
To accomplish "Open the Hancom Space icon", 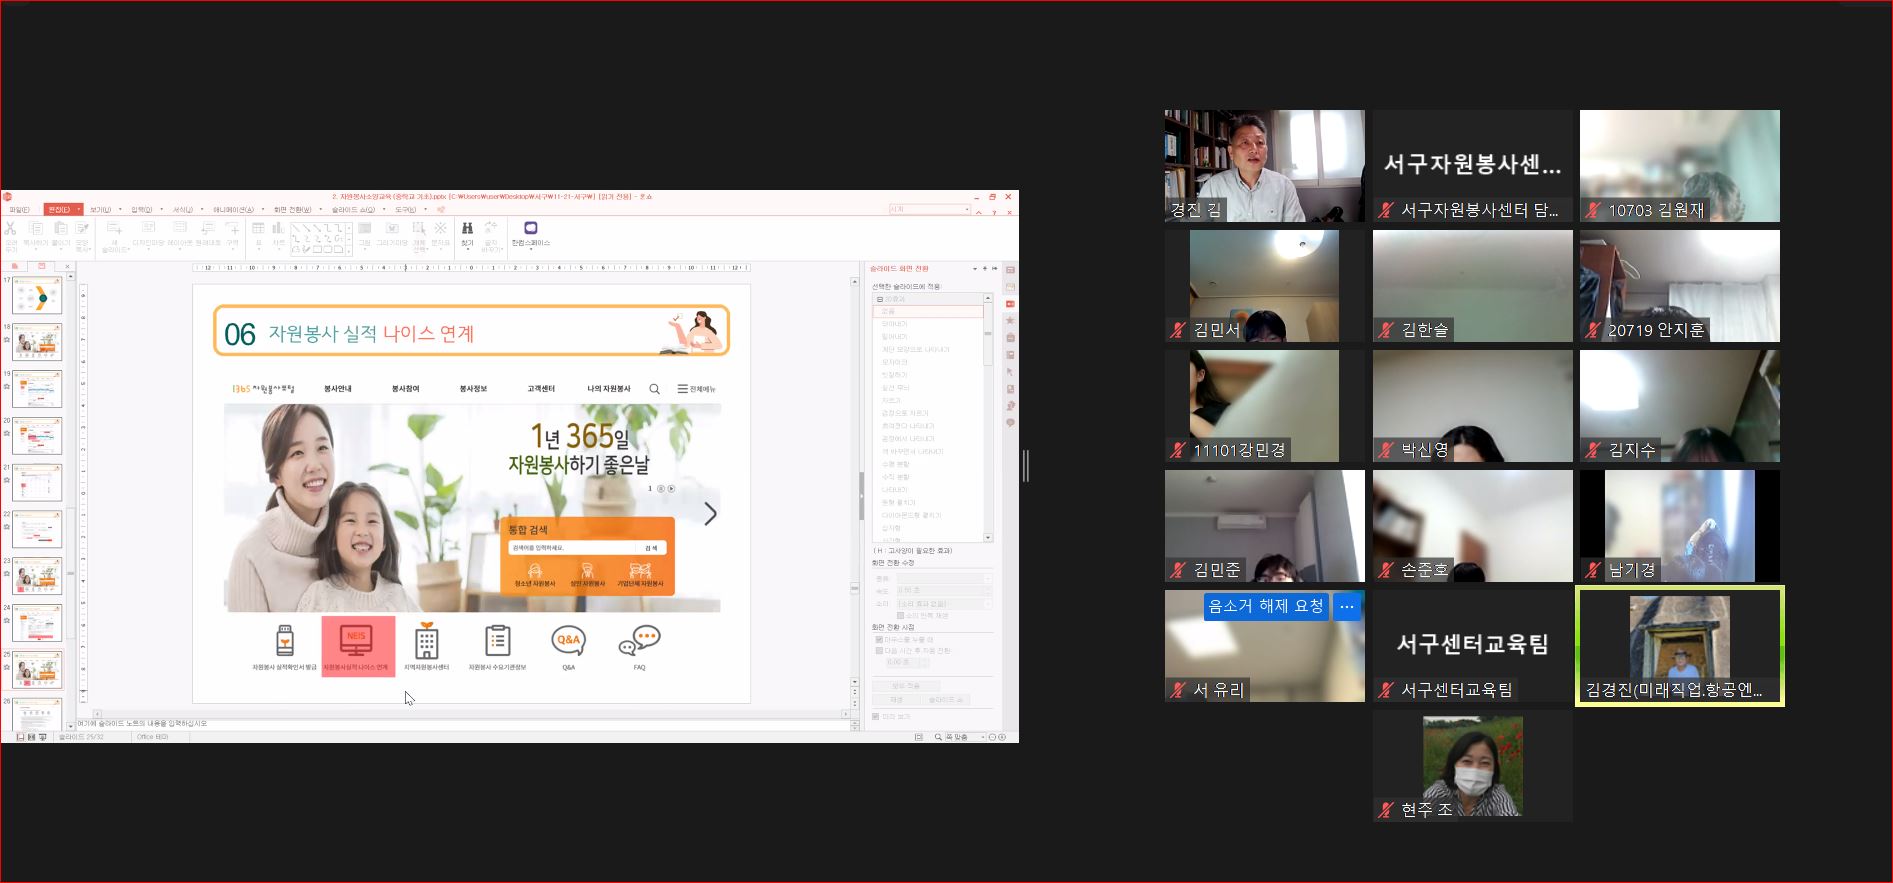I will click(x=530, y=228).
